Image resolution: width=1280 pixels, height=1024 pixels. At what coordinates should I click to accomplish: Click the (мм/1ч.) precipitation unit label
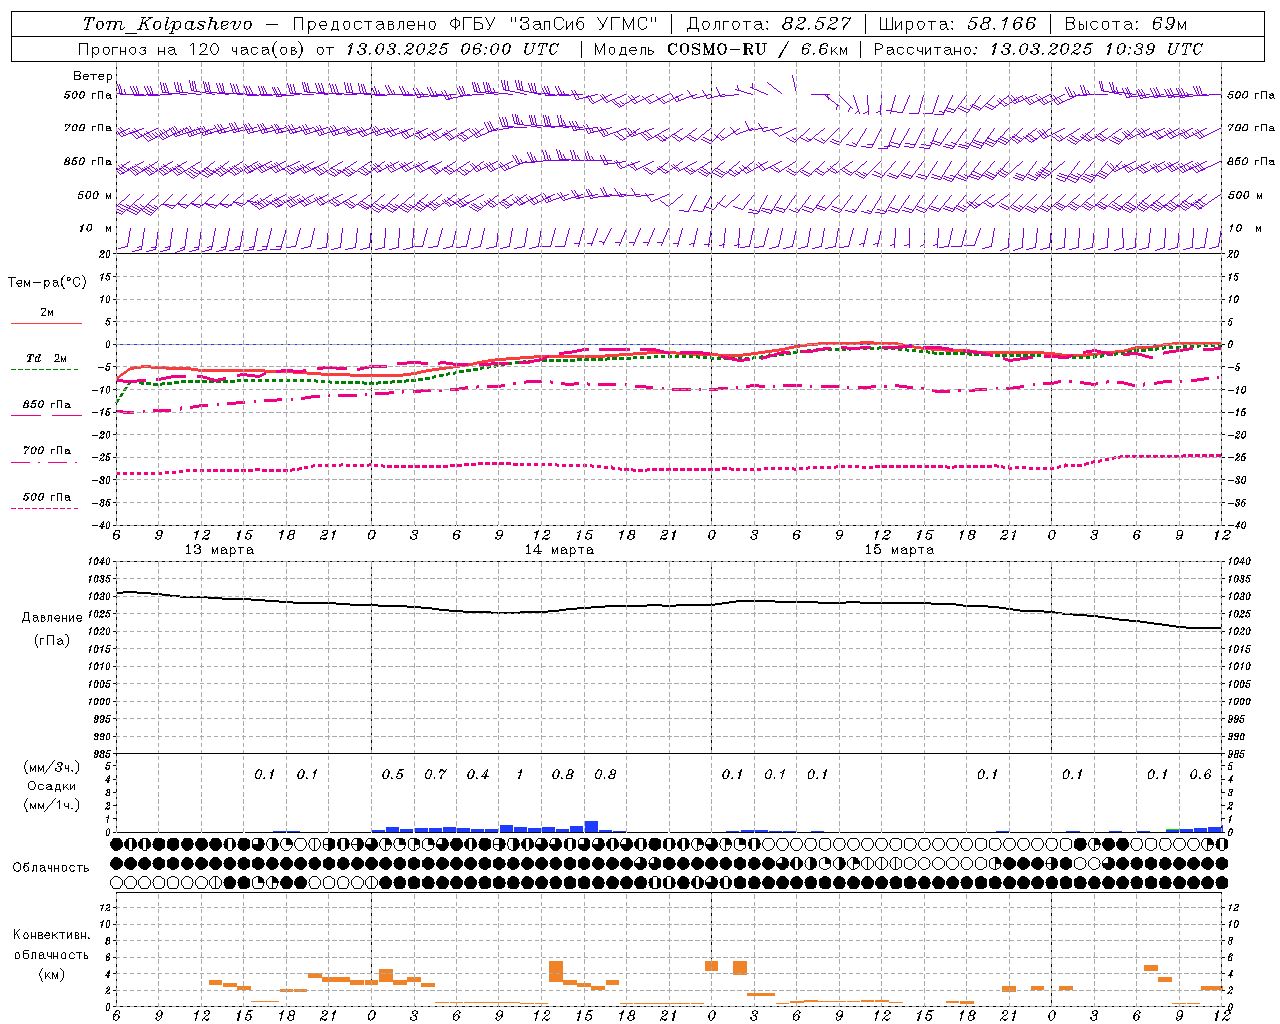(52, 805)
